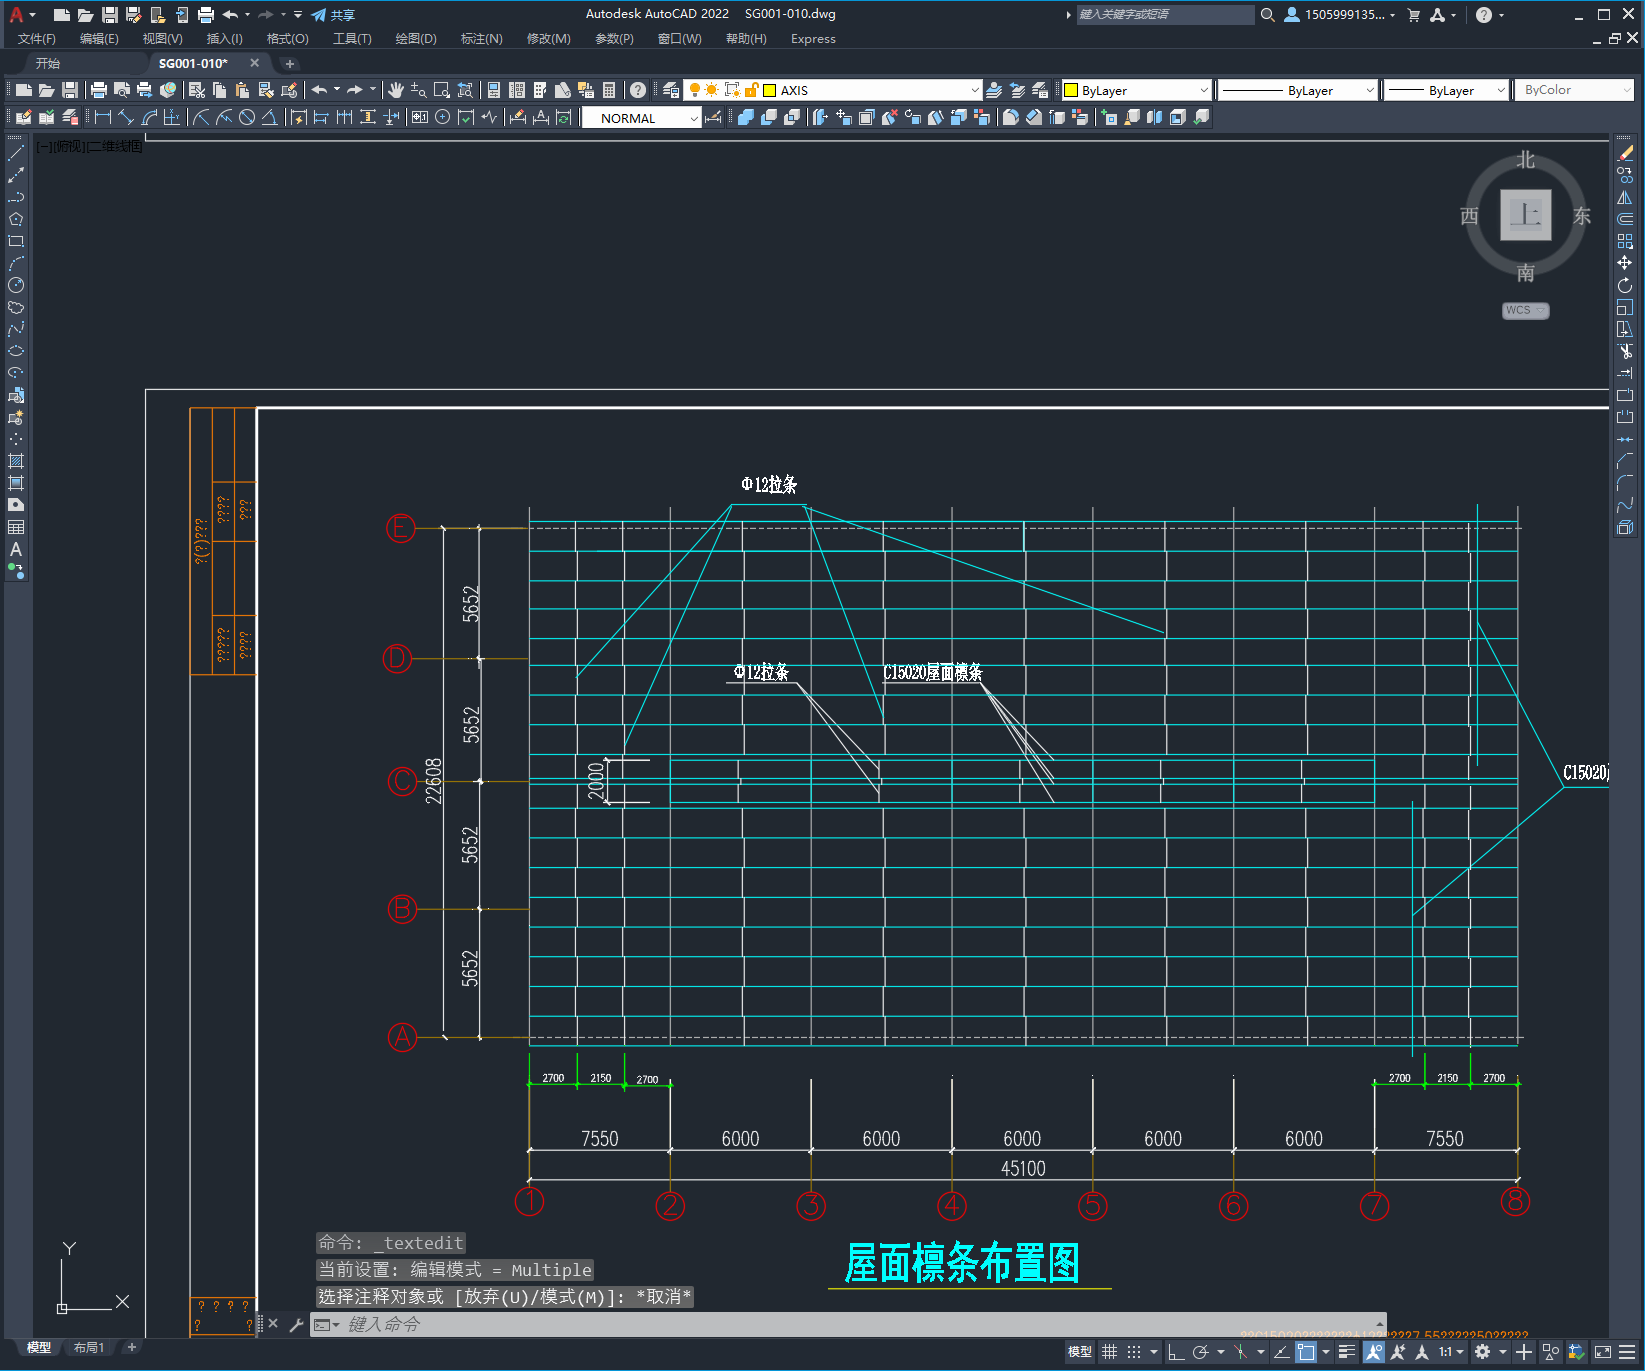Select the Circle draw tool
Screen dimensions: 1645x1371
tap(16, 285)
